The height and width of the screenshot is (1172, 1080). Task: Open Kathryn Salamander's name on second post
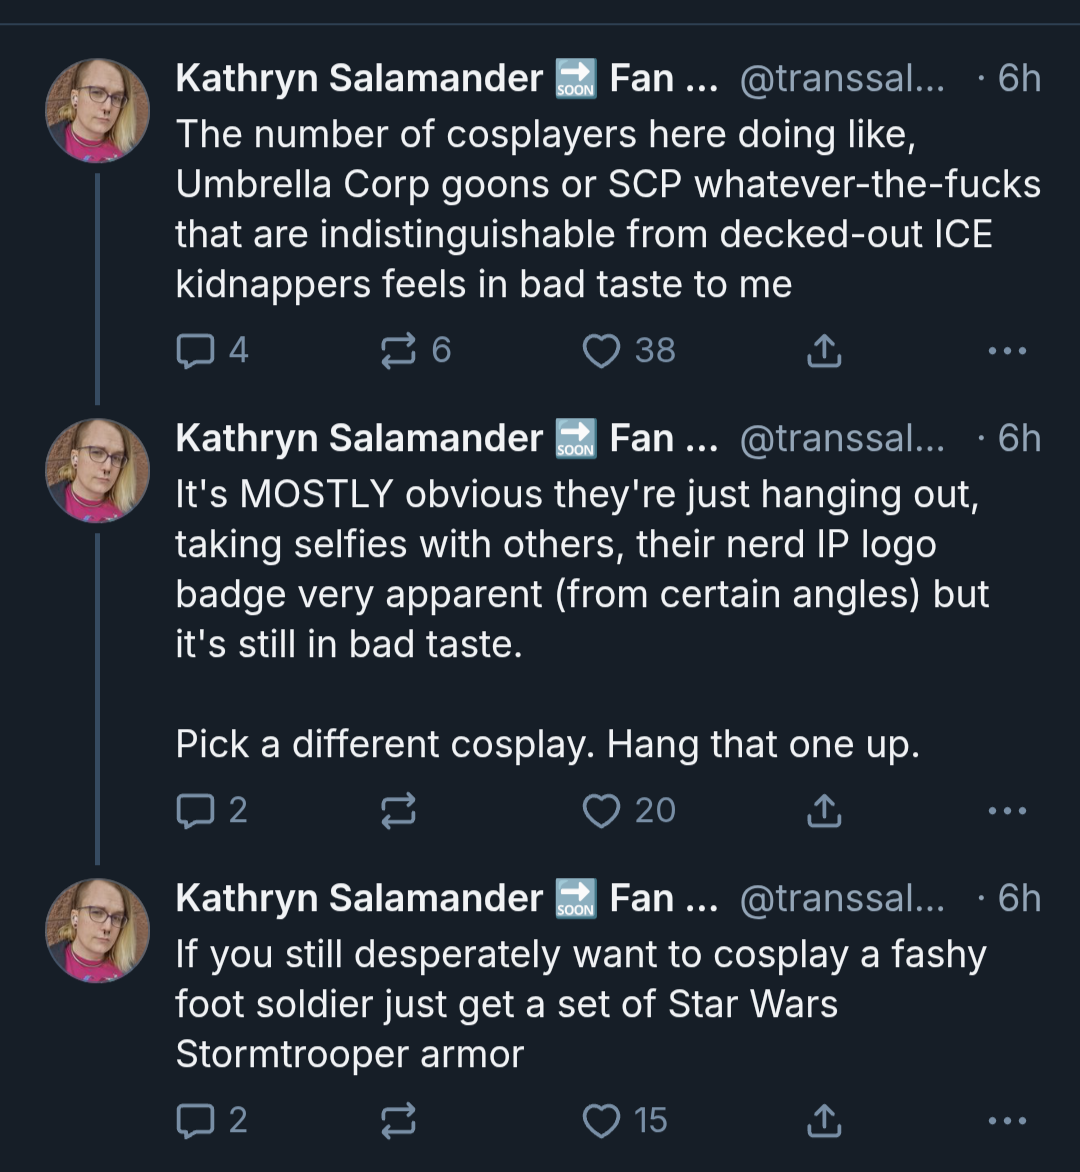coord(359,438)
